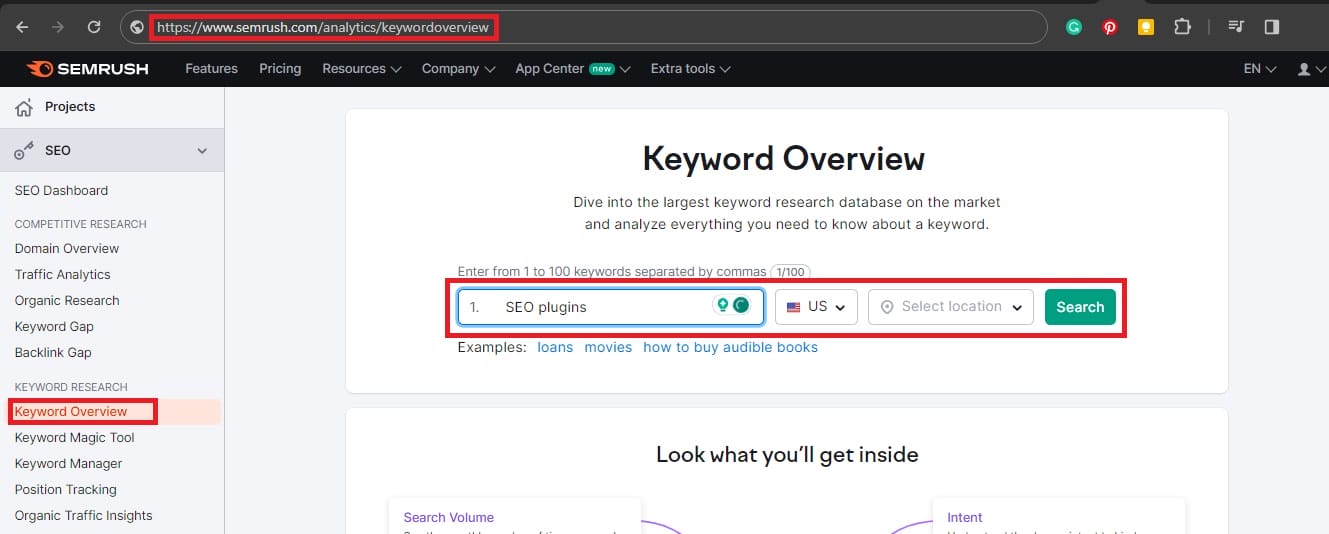The height and width of the screenshot is (534, 1329).
Task: Click the location pin icon
Action: tap(886, 307)
